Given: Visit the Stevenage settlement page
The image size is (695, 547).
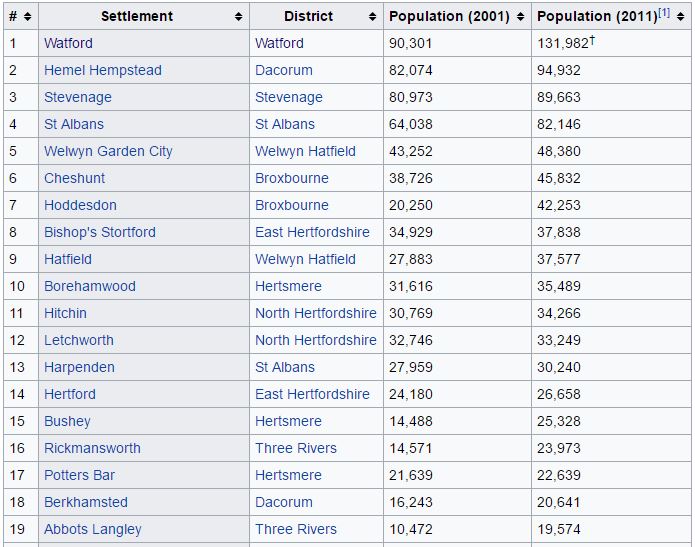Looking at the screenshot, I should pos(77,97).
